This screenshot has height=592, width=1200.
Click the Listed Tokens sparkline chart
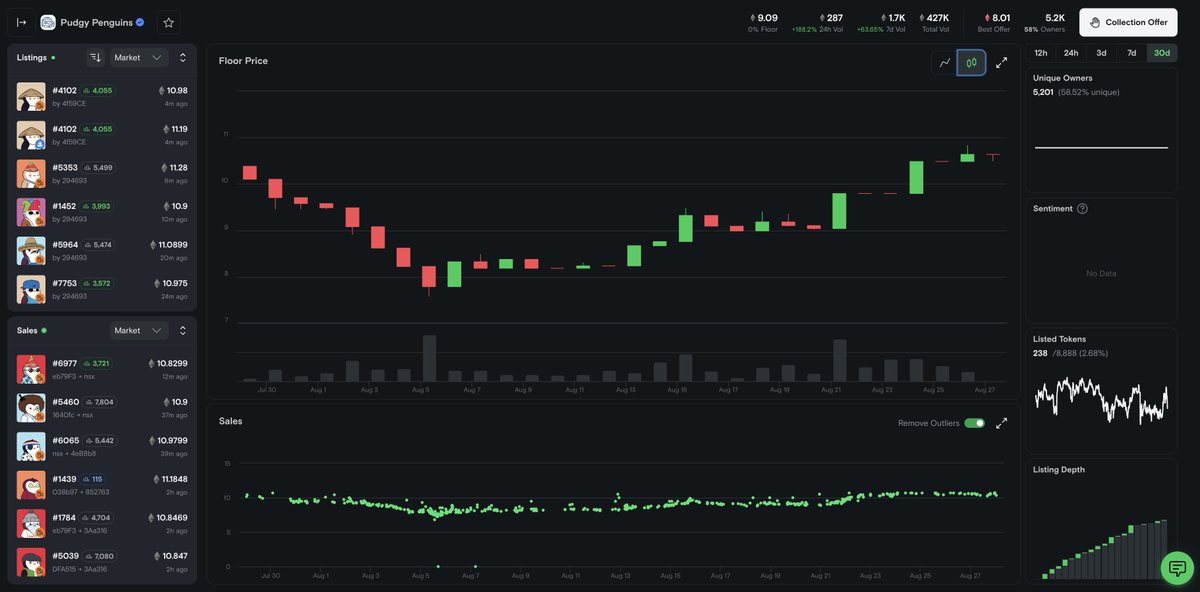(1101, 400)
